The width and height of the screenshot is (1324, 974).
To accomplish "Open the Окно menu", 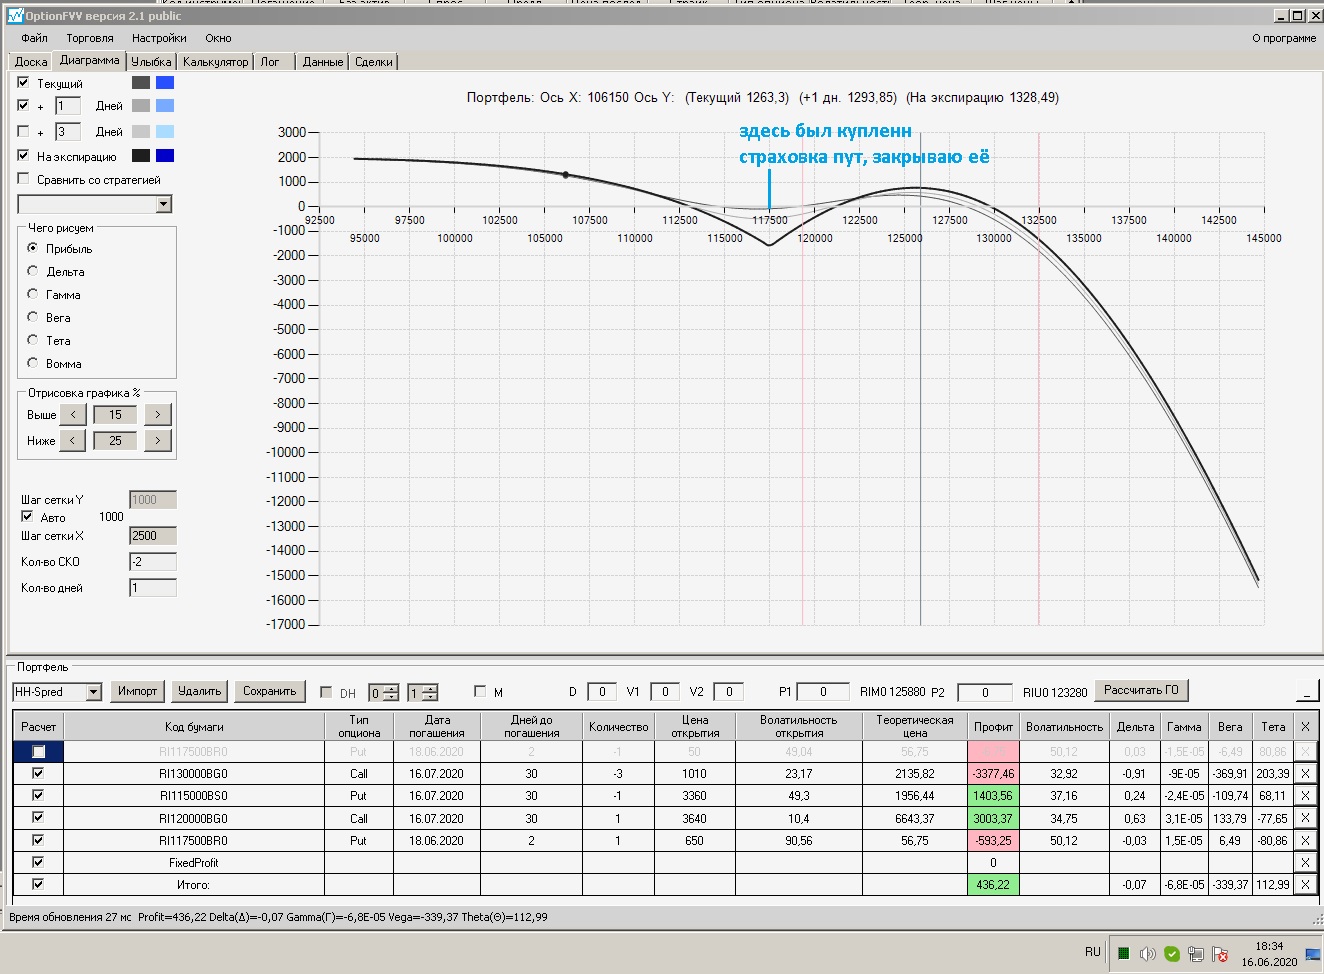I will pyautogui.click(x=218, y=38).
